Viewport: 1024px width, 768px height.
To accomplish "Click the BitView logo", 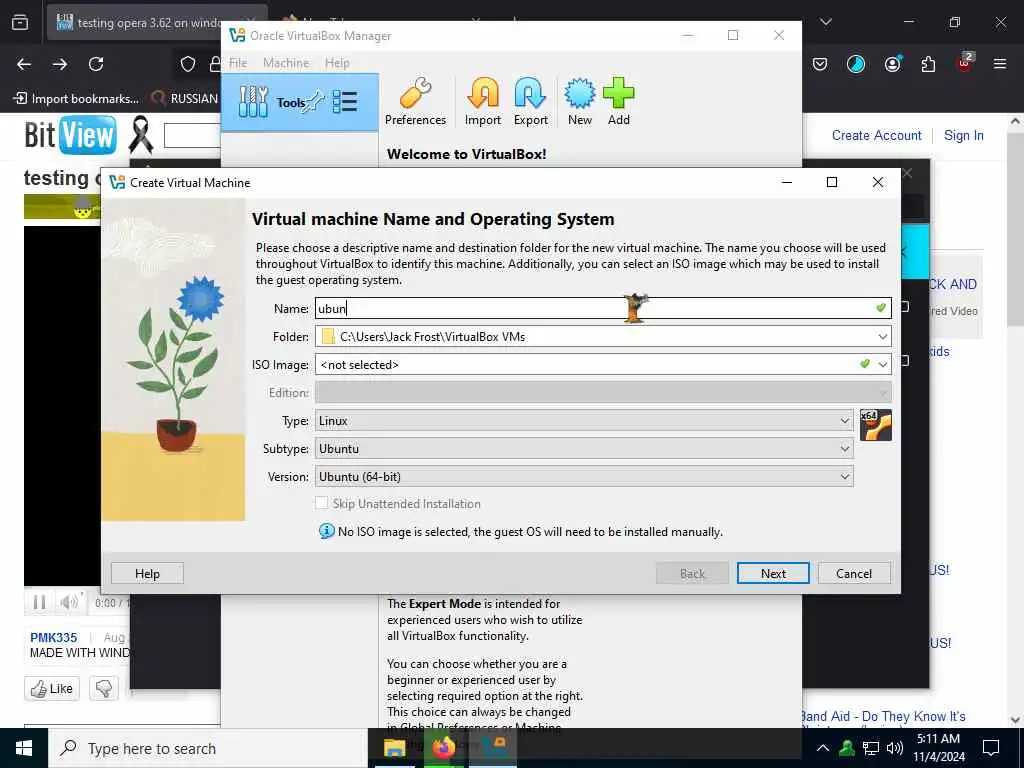I will [x=71, y=135].
